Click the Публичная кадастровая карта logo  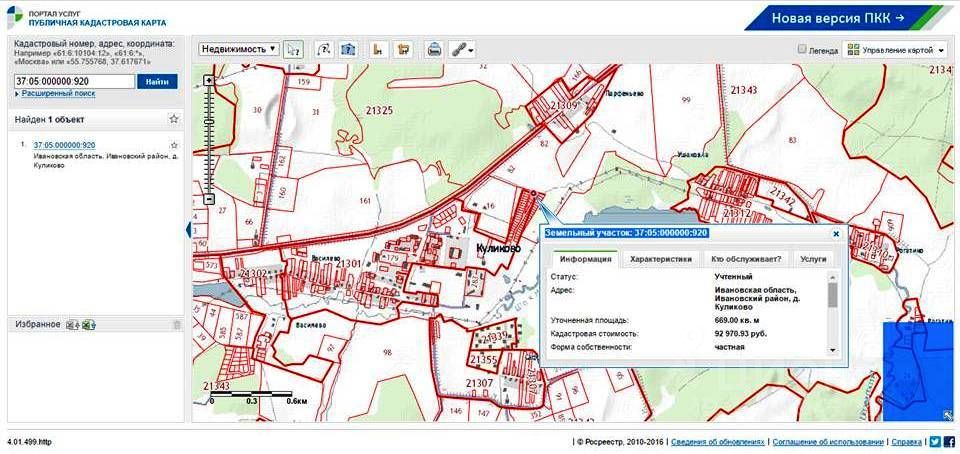[x=87, y=18]
